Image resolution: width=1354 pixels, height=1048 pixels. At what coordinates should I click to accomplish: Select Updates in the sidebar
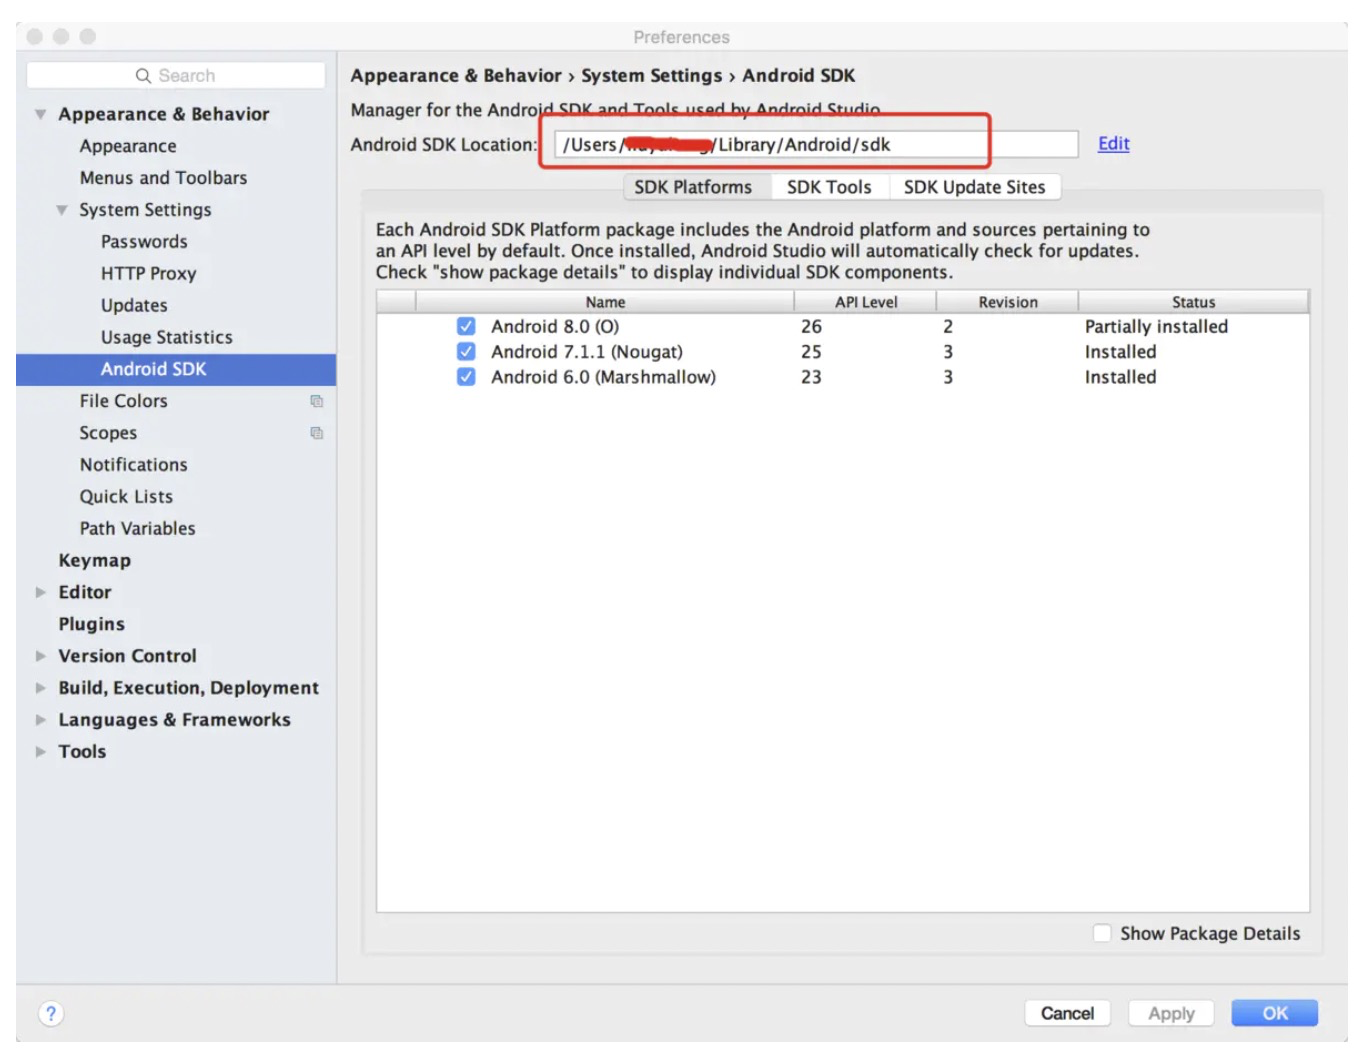click(134, 306)
